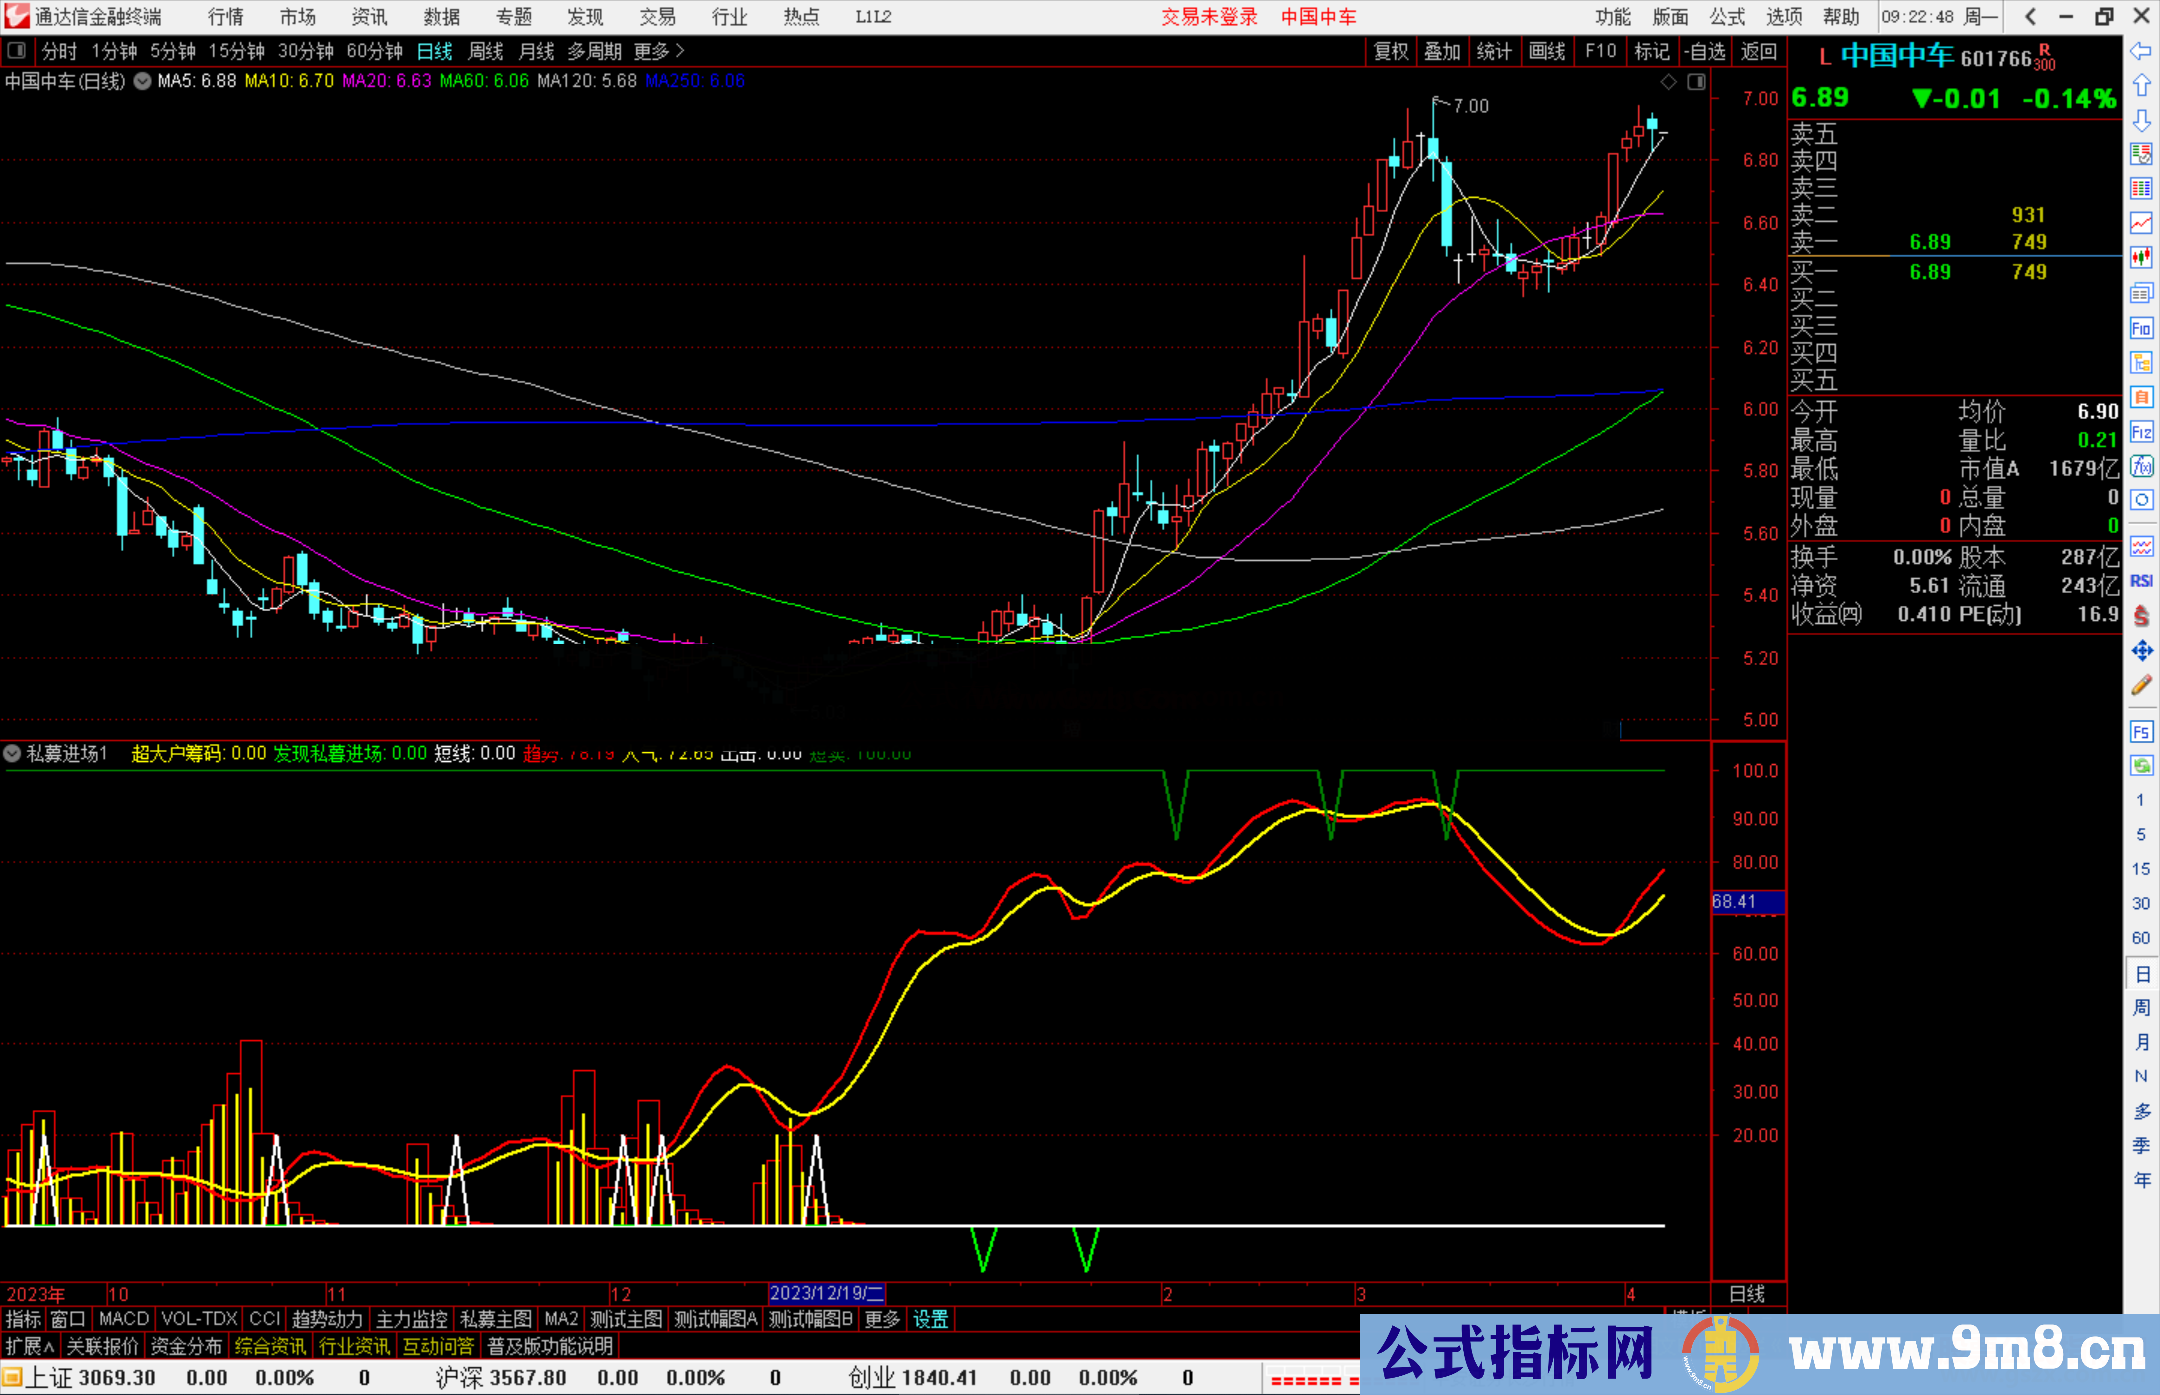Screen dimensions: 2160x1395
Task: Open the FS icon in right sidebar
Action: (2141, 732)
